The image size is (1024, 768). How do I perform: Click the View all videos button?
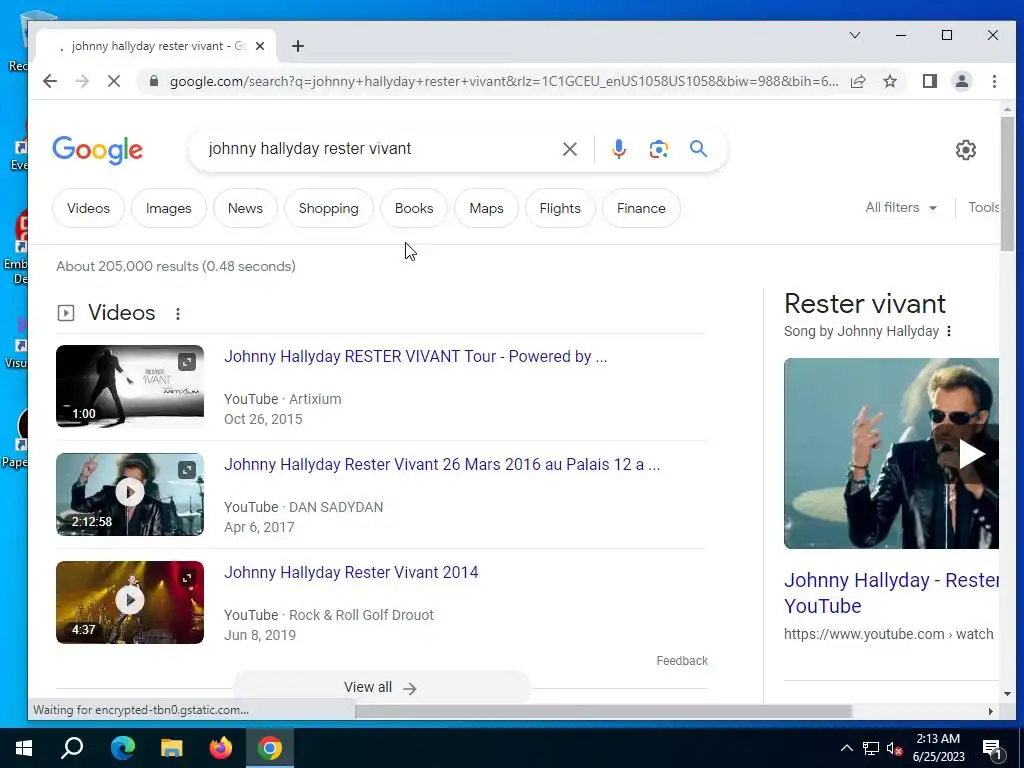tap(381, 687)
